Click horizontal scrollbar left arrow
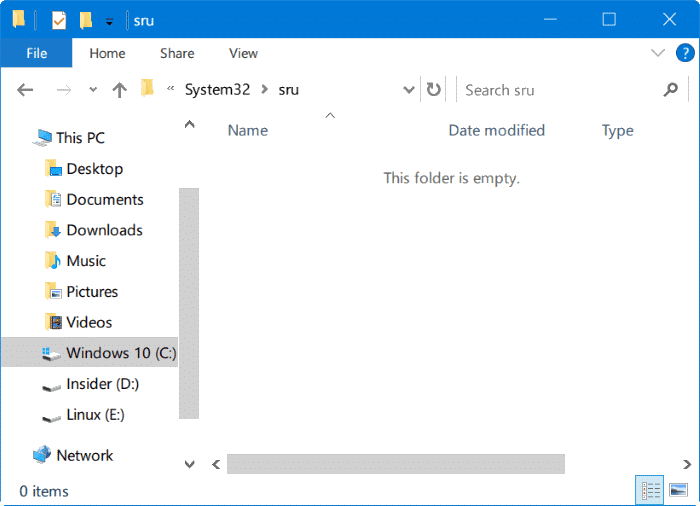This screenshot has width=700, height=506. point(216,464)
